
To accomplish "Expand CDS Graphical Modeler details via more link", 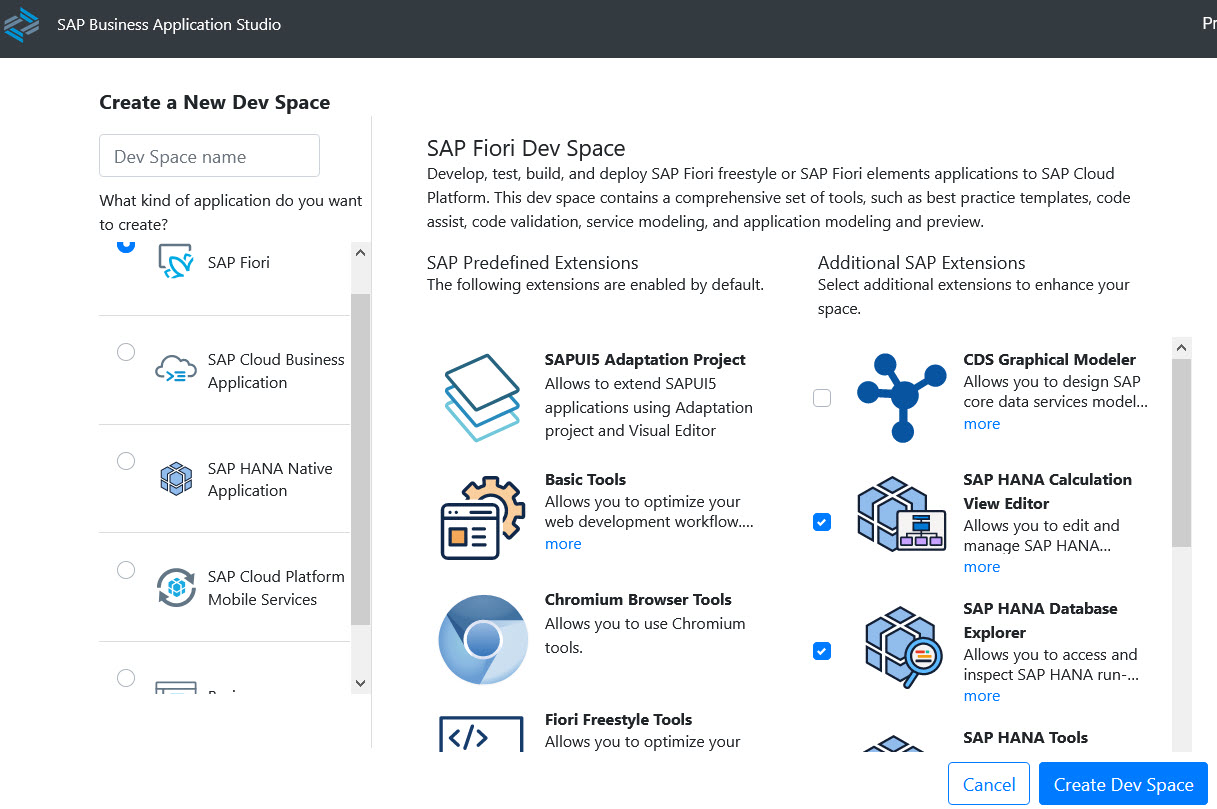I will [982, 424].
